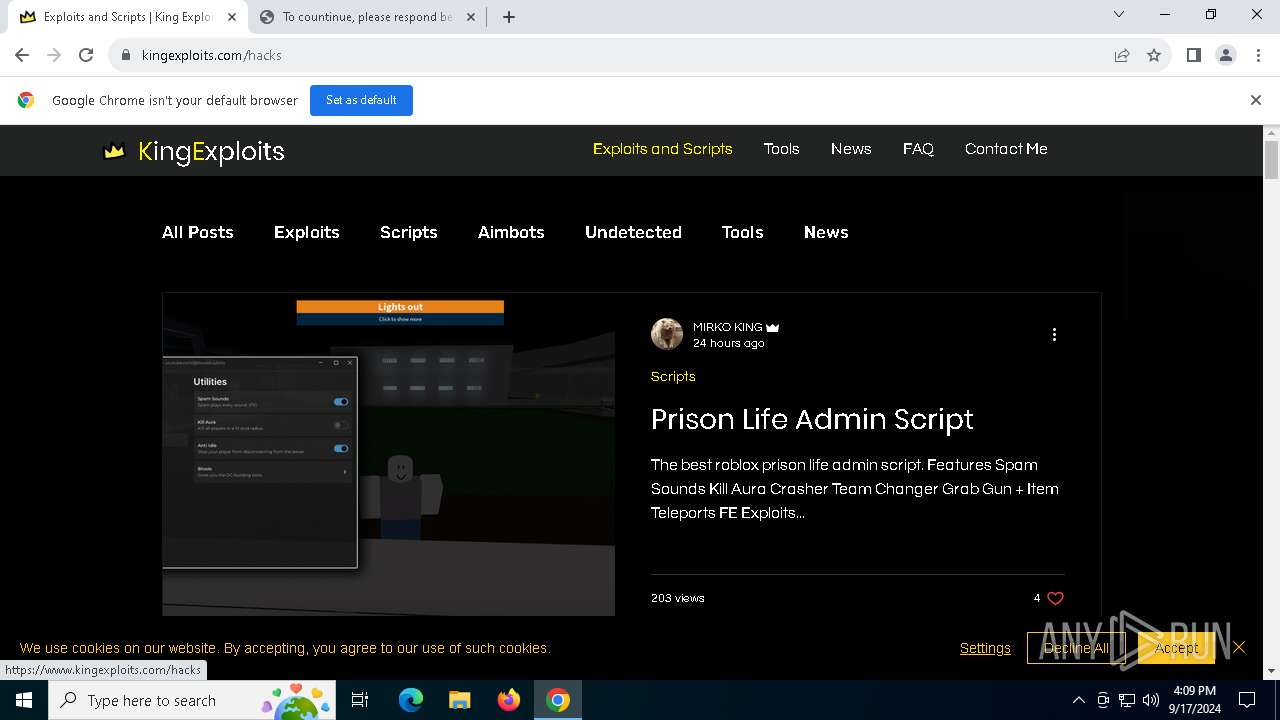Viewport: 1280px width, 720px height.
Task: Open the Prison Life Admin Script title
Action: [x=812, y=419]
